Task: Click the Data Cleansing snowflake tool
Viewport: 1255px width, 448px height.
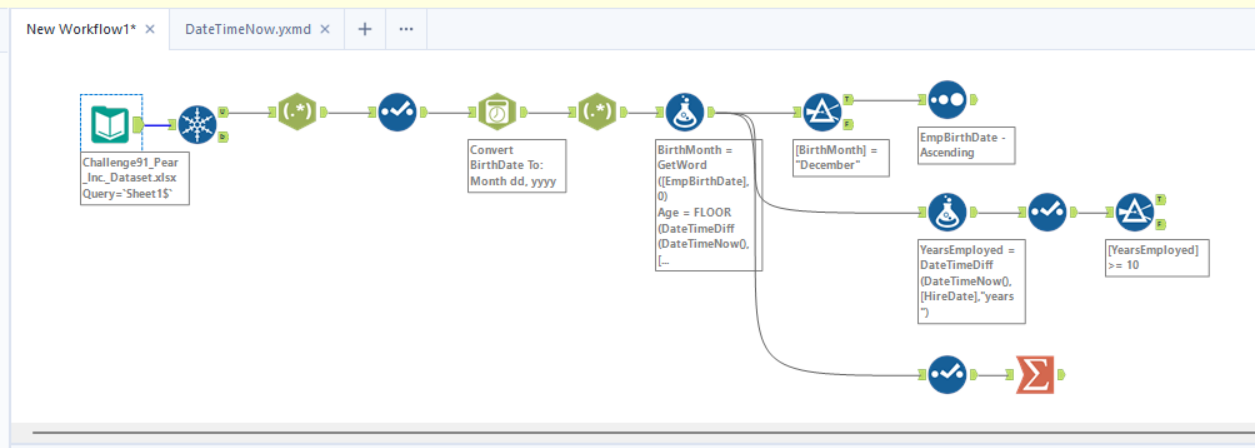Action: tap(198, 124)
